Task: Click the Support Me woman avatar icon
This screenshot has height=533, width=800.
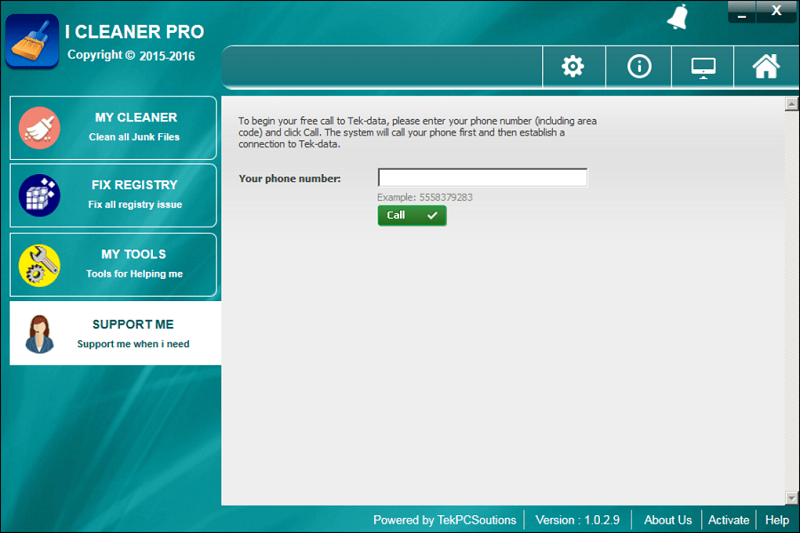Action: 40,334
